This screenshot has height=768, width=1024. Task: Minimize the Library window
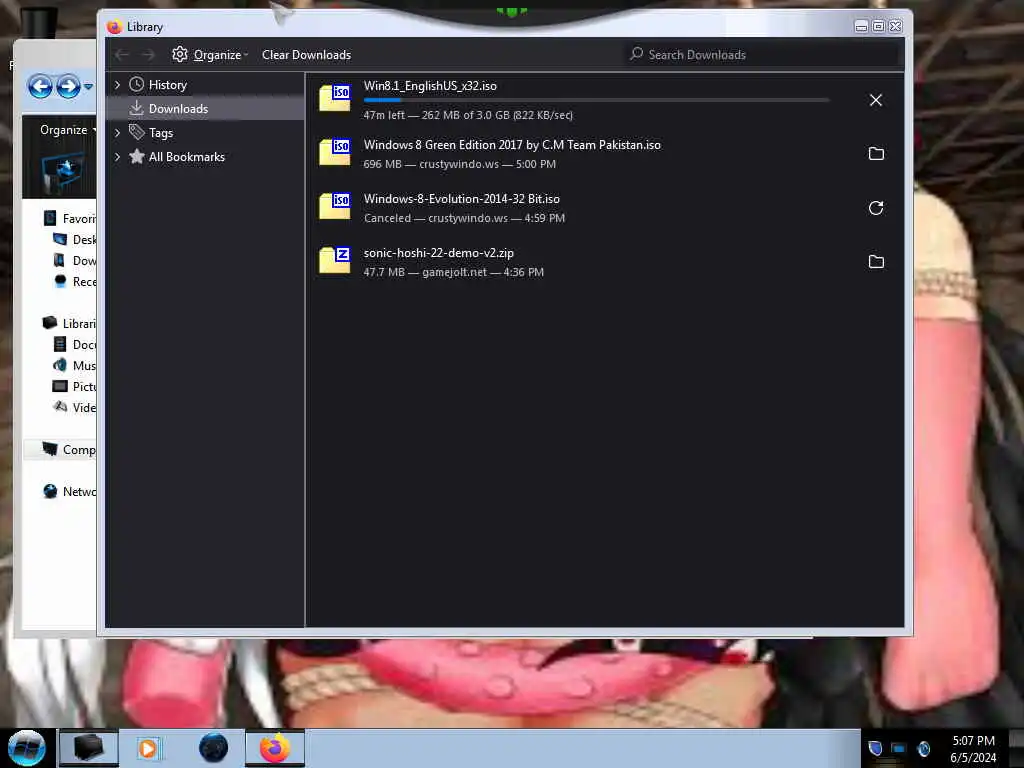(861, 26)
